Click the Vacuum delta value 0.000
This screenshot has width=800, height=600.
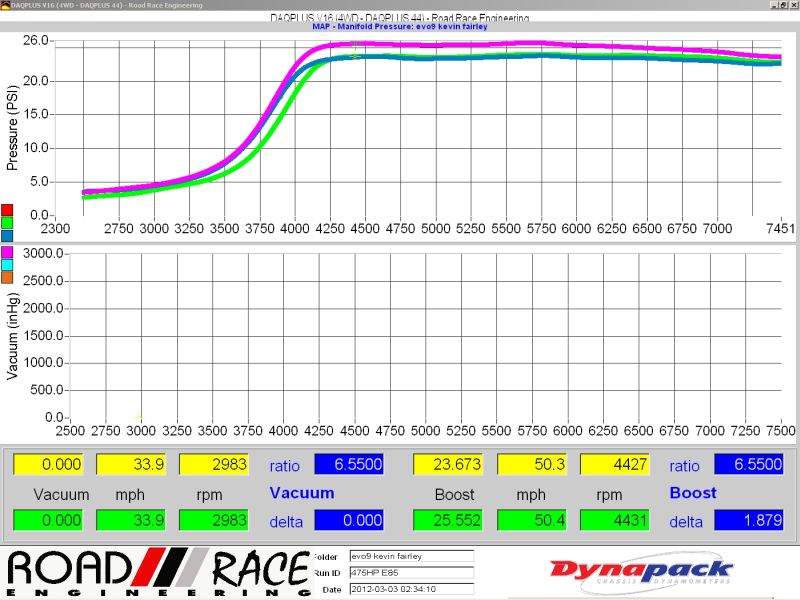(349, 520)
